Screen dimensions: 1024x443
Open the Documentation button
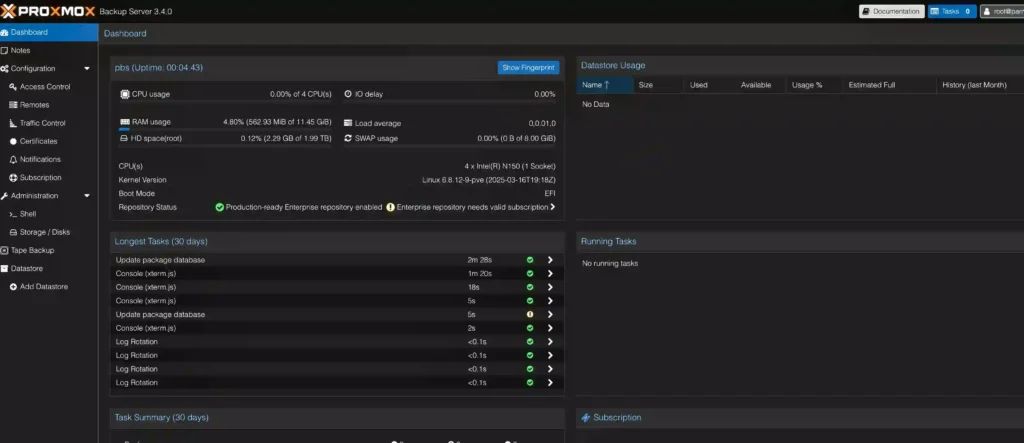tap(891, 11)
